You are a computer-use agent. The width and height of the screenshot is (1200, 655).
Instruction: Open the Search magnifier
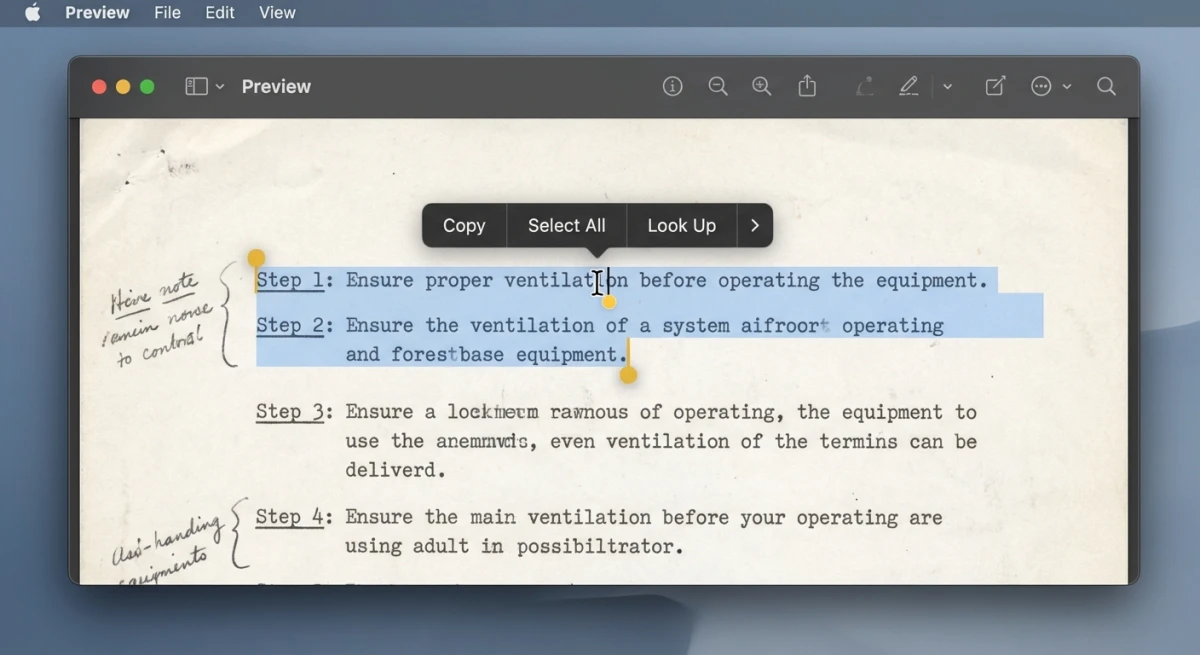pyautogui.click(x=1106, y=87)
